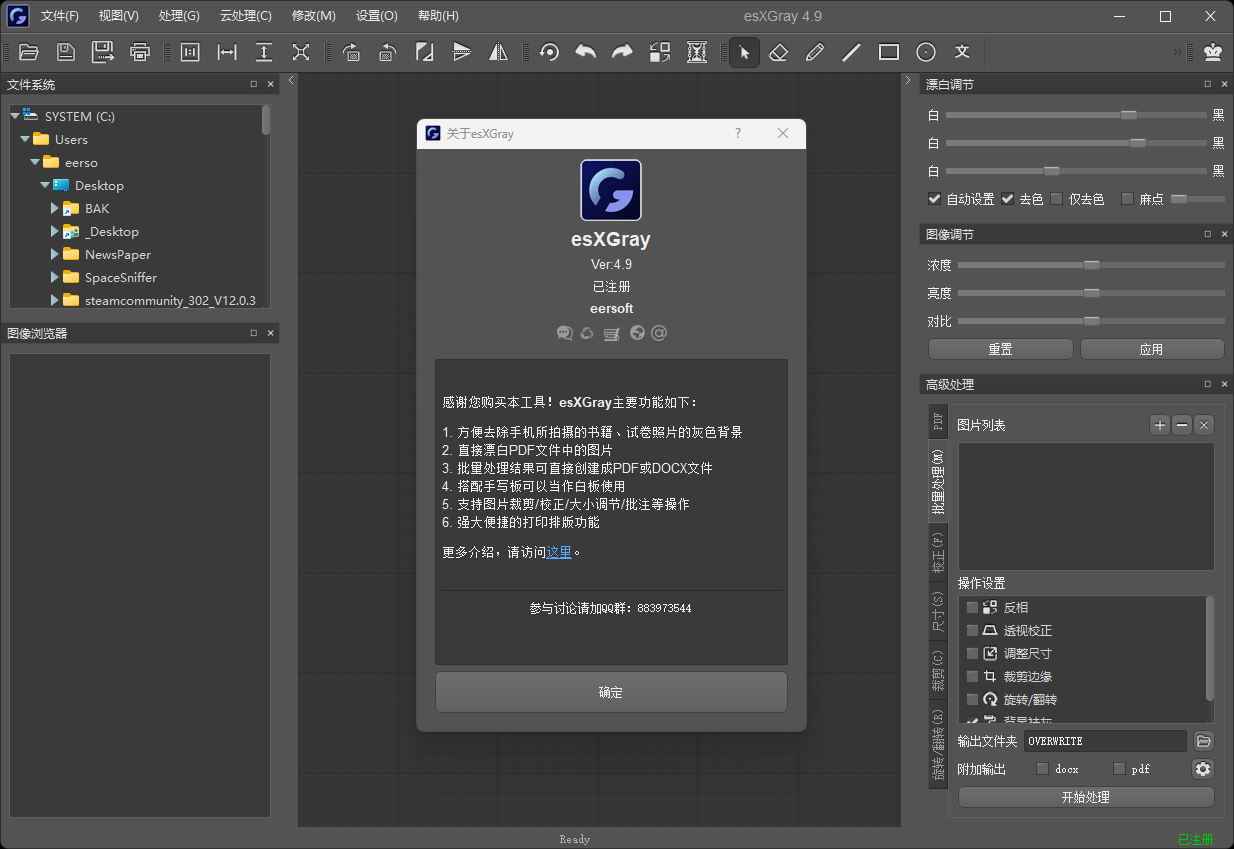Viewport: 1234px width, 849px height.
Task: Rotate image clockwise from toolbar
Action: click(351, 52)
